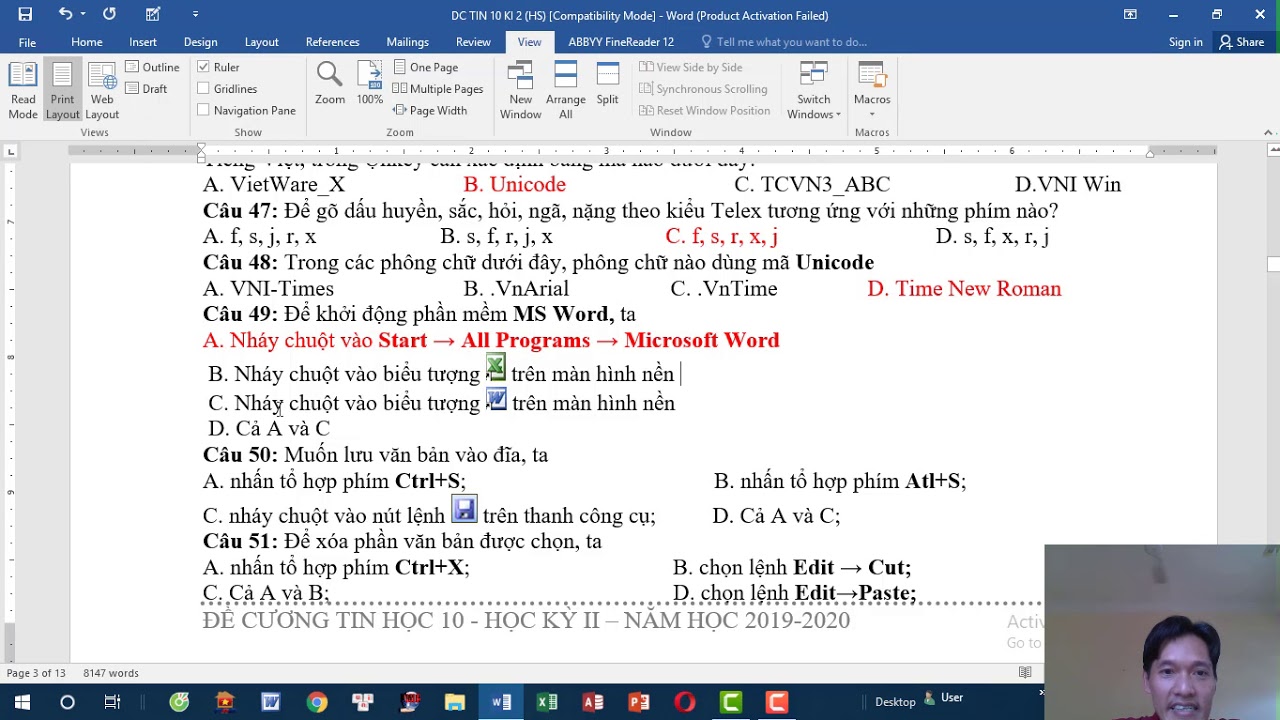This screenshot has height=720, width=1280.
Task: Click the tab selector at ruler corner
Action: [x=10, y=151]
